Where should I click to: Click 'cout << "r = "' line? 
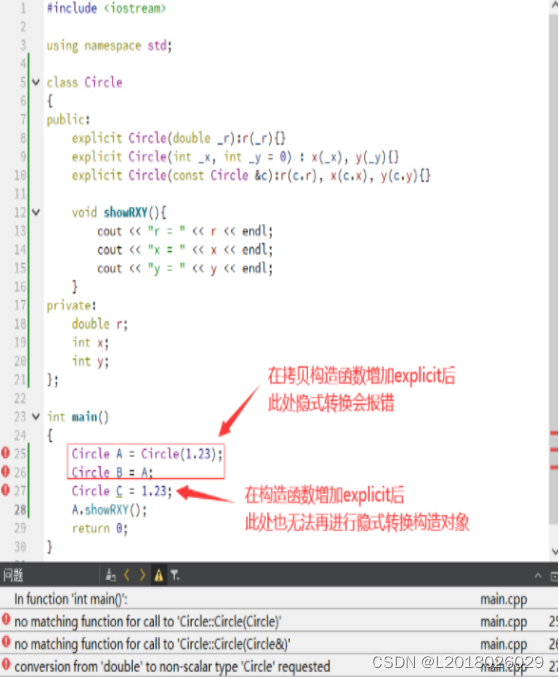point(185,231)
